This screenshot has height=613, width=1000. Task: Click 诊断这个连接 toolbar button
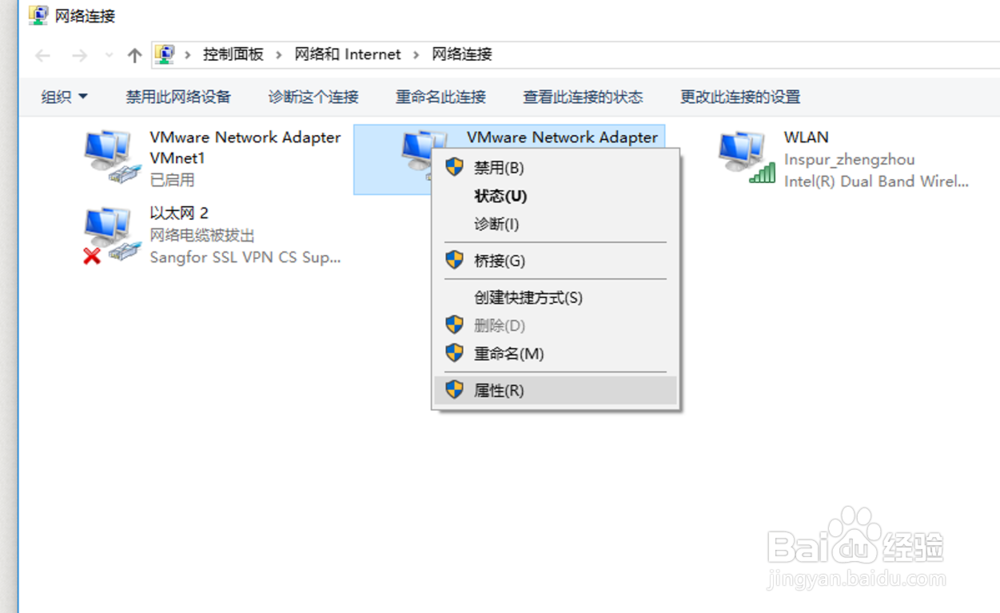tap(313, 97)
